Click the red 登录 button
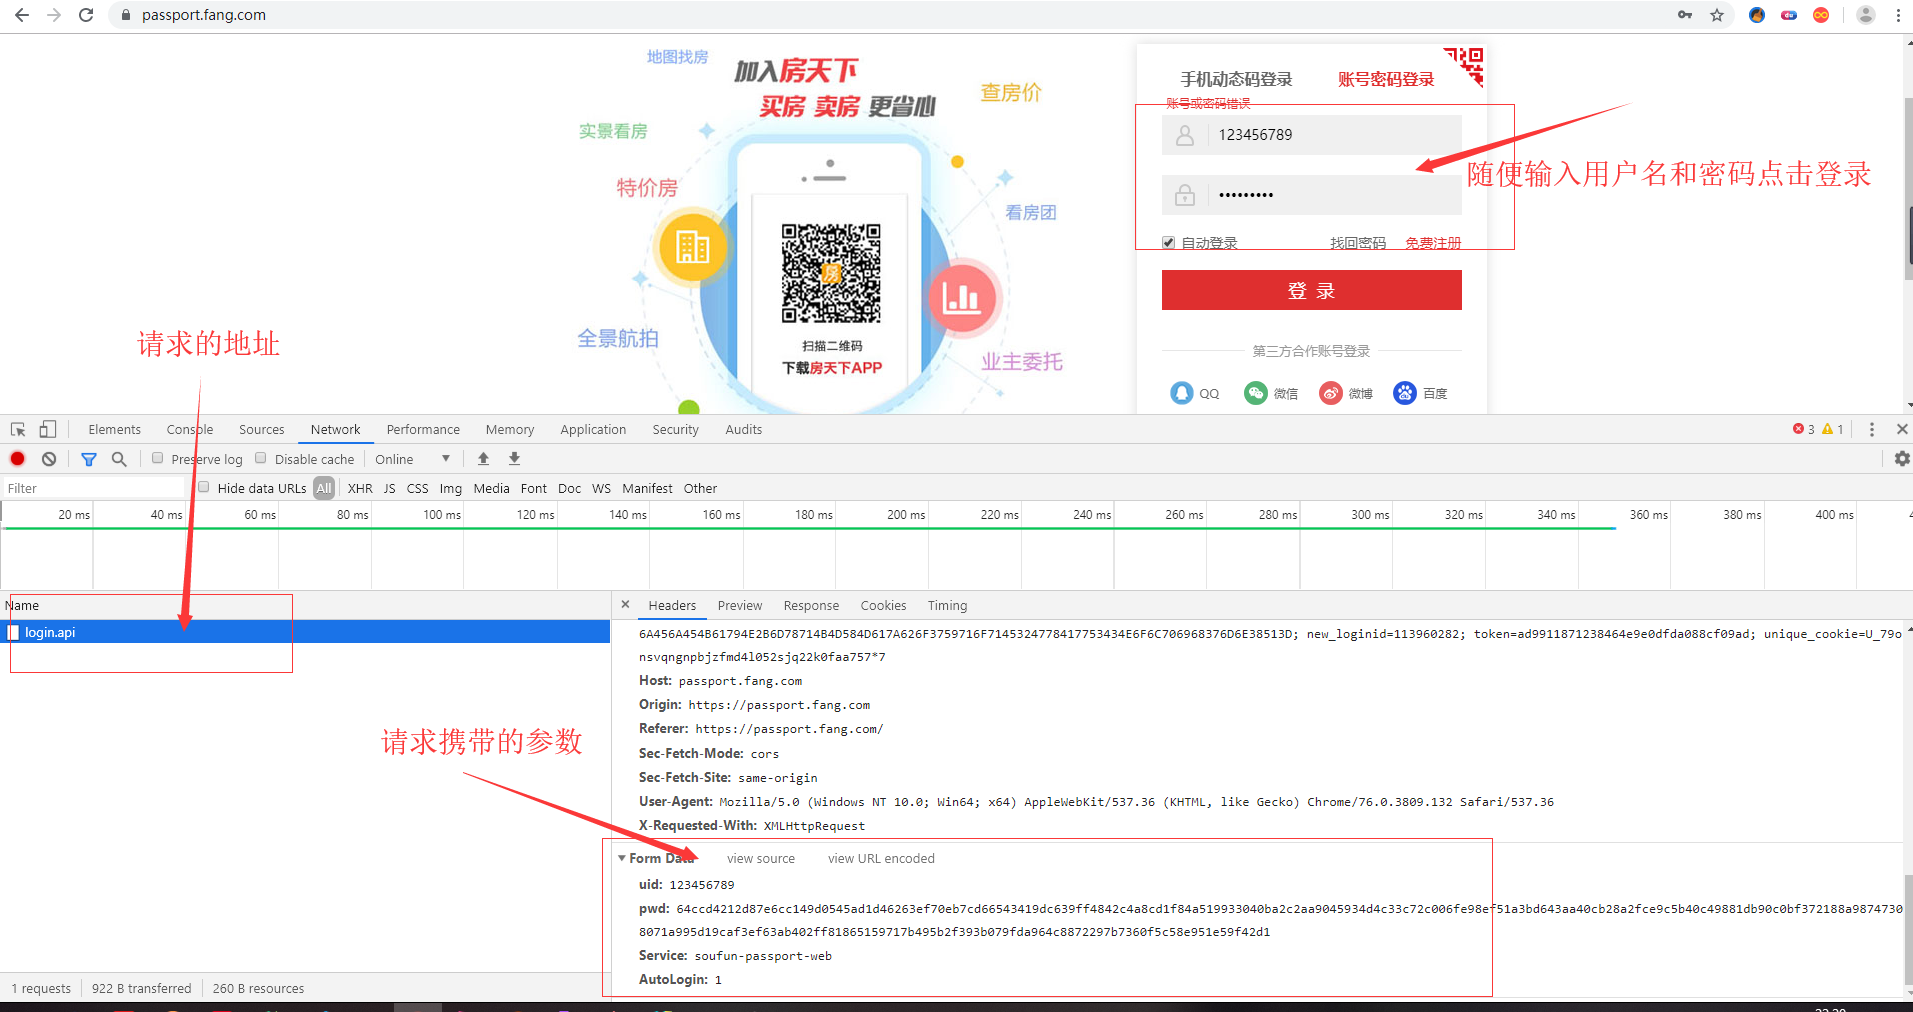 pos(1311,290)
